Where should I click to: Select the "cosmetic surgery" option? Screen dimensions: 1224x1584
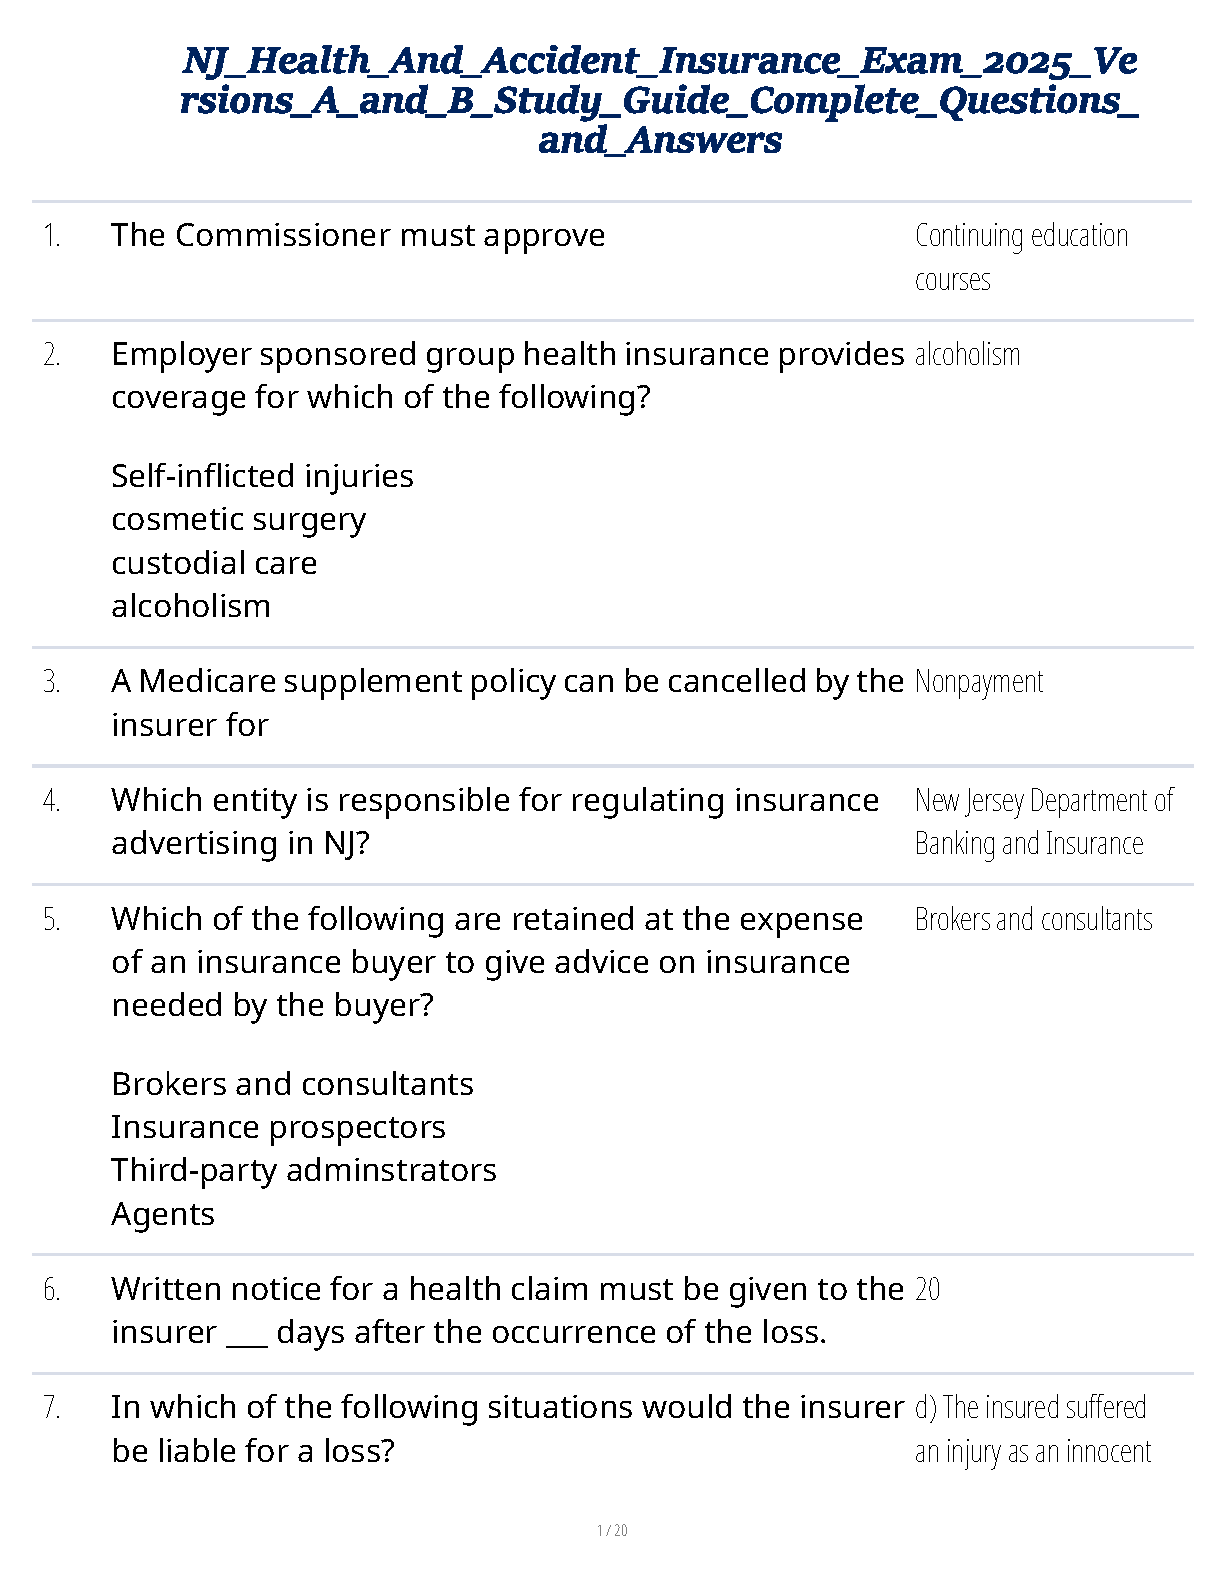coord(238,520)
